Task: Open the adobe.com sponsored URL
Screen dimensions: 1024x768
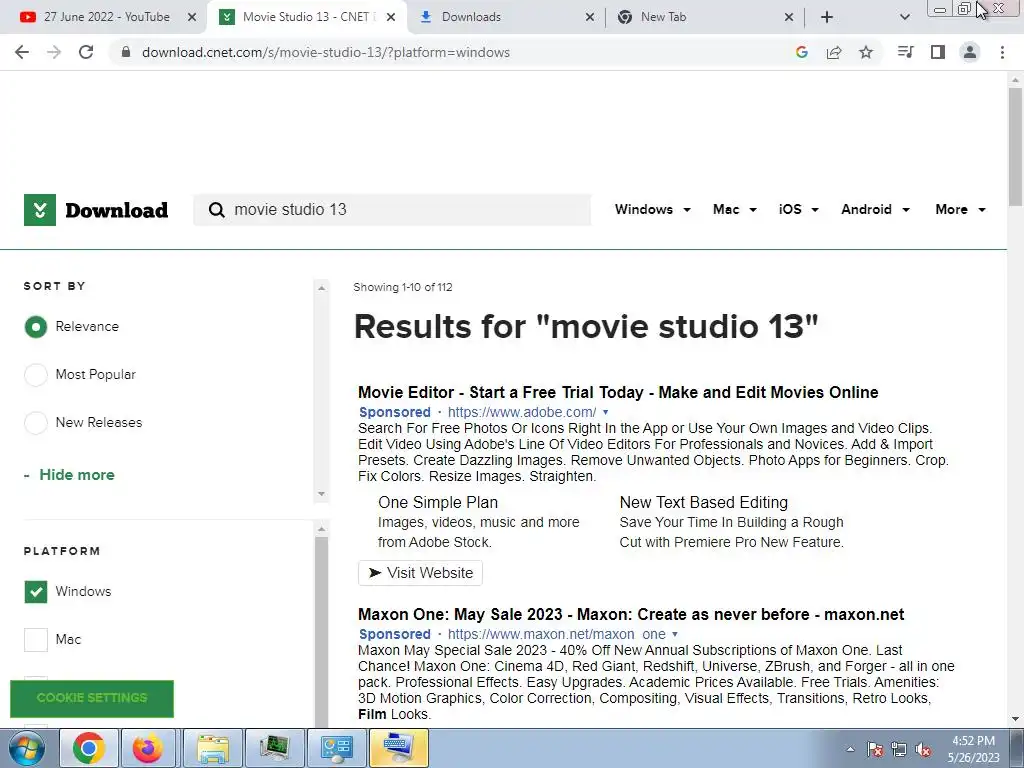Action: point(522,412)
